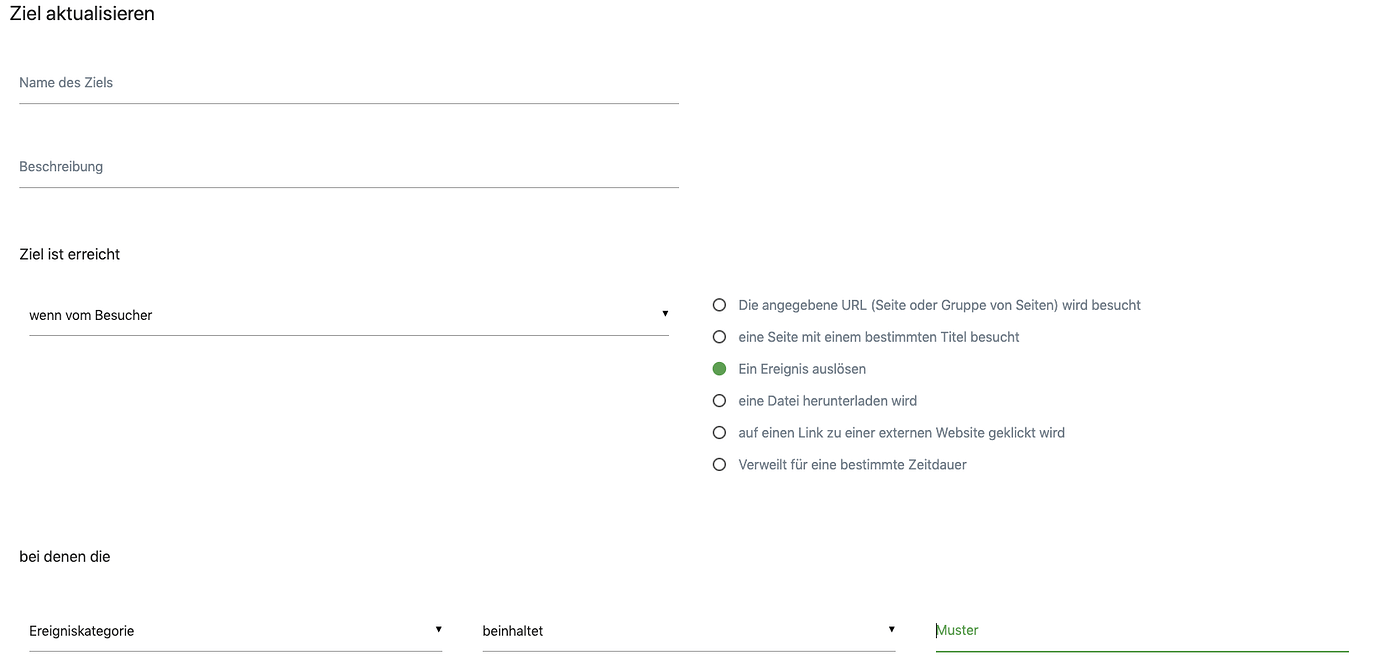The height and width of the screenshot is (670, 1380).
Task: Click the 'bei denen die' label
Action: pyautogui.click(x=65, y=556)
